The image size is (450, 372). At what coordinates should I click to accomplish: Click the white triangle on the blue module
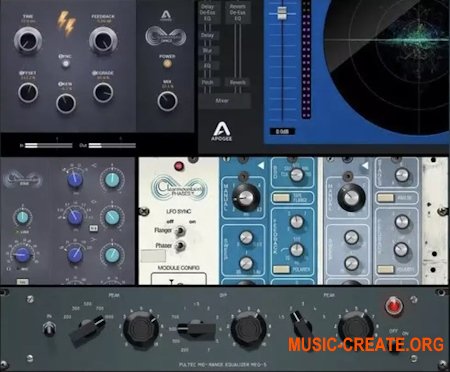point(261,165)
